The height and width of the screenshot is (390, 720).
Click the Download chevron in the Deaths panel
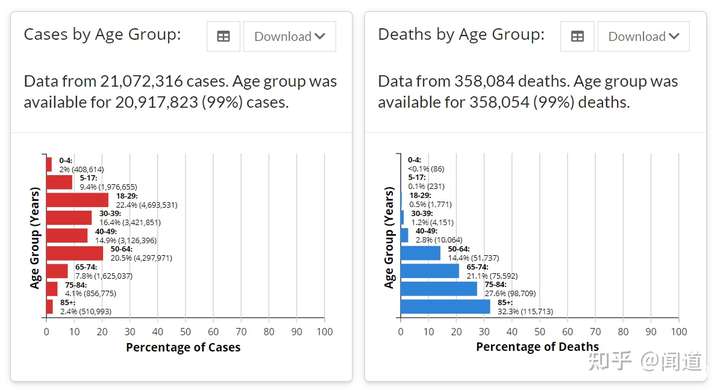pyautogui.click(x=674, y=36)
